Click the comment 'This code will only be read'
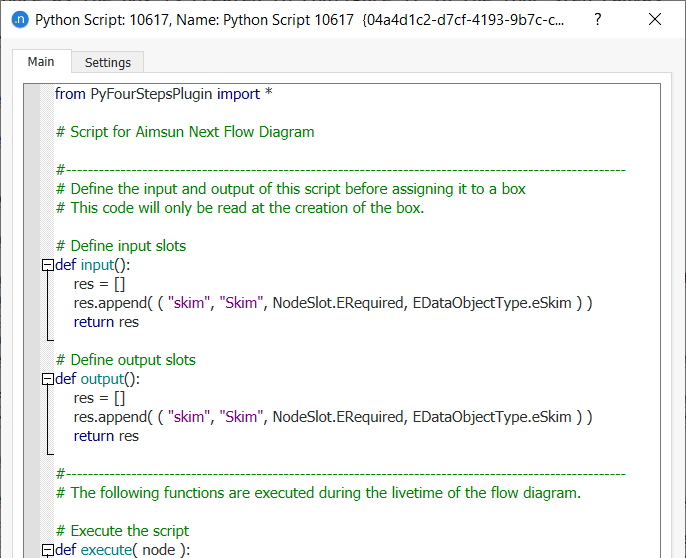Image resolution: width=686 pixels, height=558 pixels. coord(240,207)
